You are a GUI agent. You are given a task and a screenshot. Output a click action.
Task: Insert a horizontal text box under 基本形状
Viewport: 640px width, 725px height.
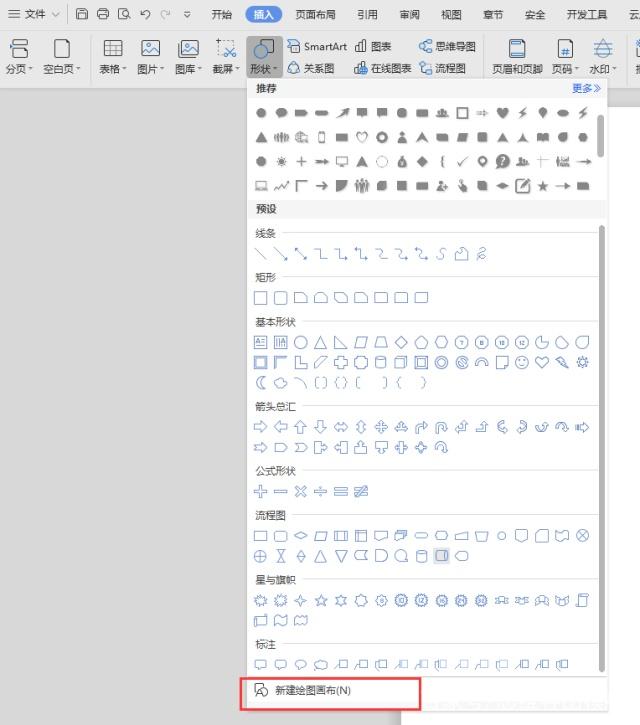click(x=261, y=342)
